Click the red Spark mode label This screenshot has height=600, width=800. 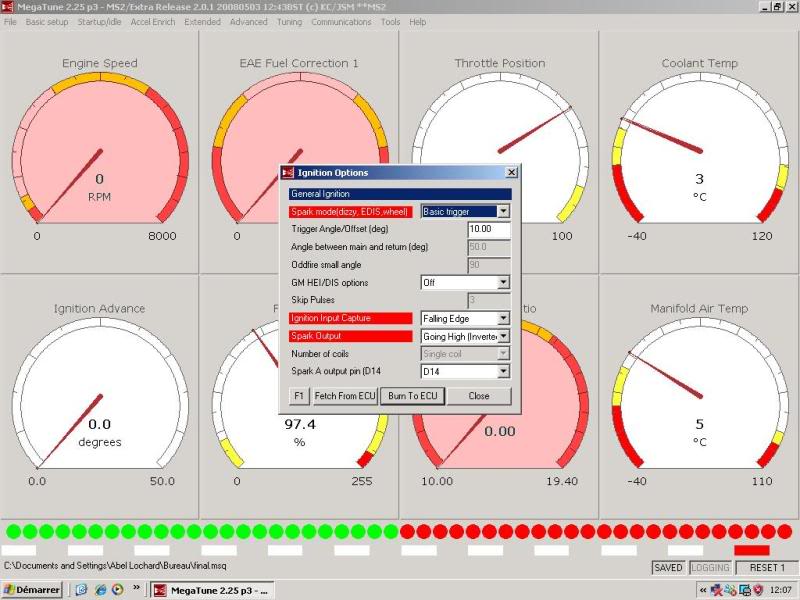(x=351, y=212)
